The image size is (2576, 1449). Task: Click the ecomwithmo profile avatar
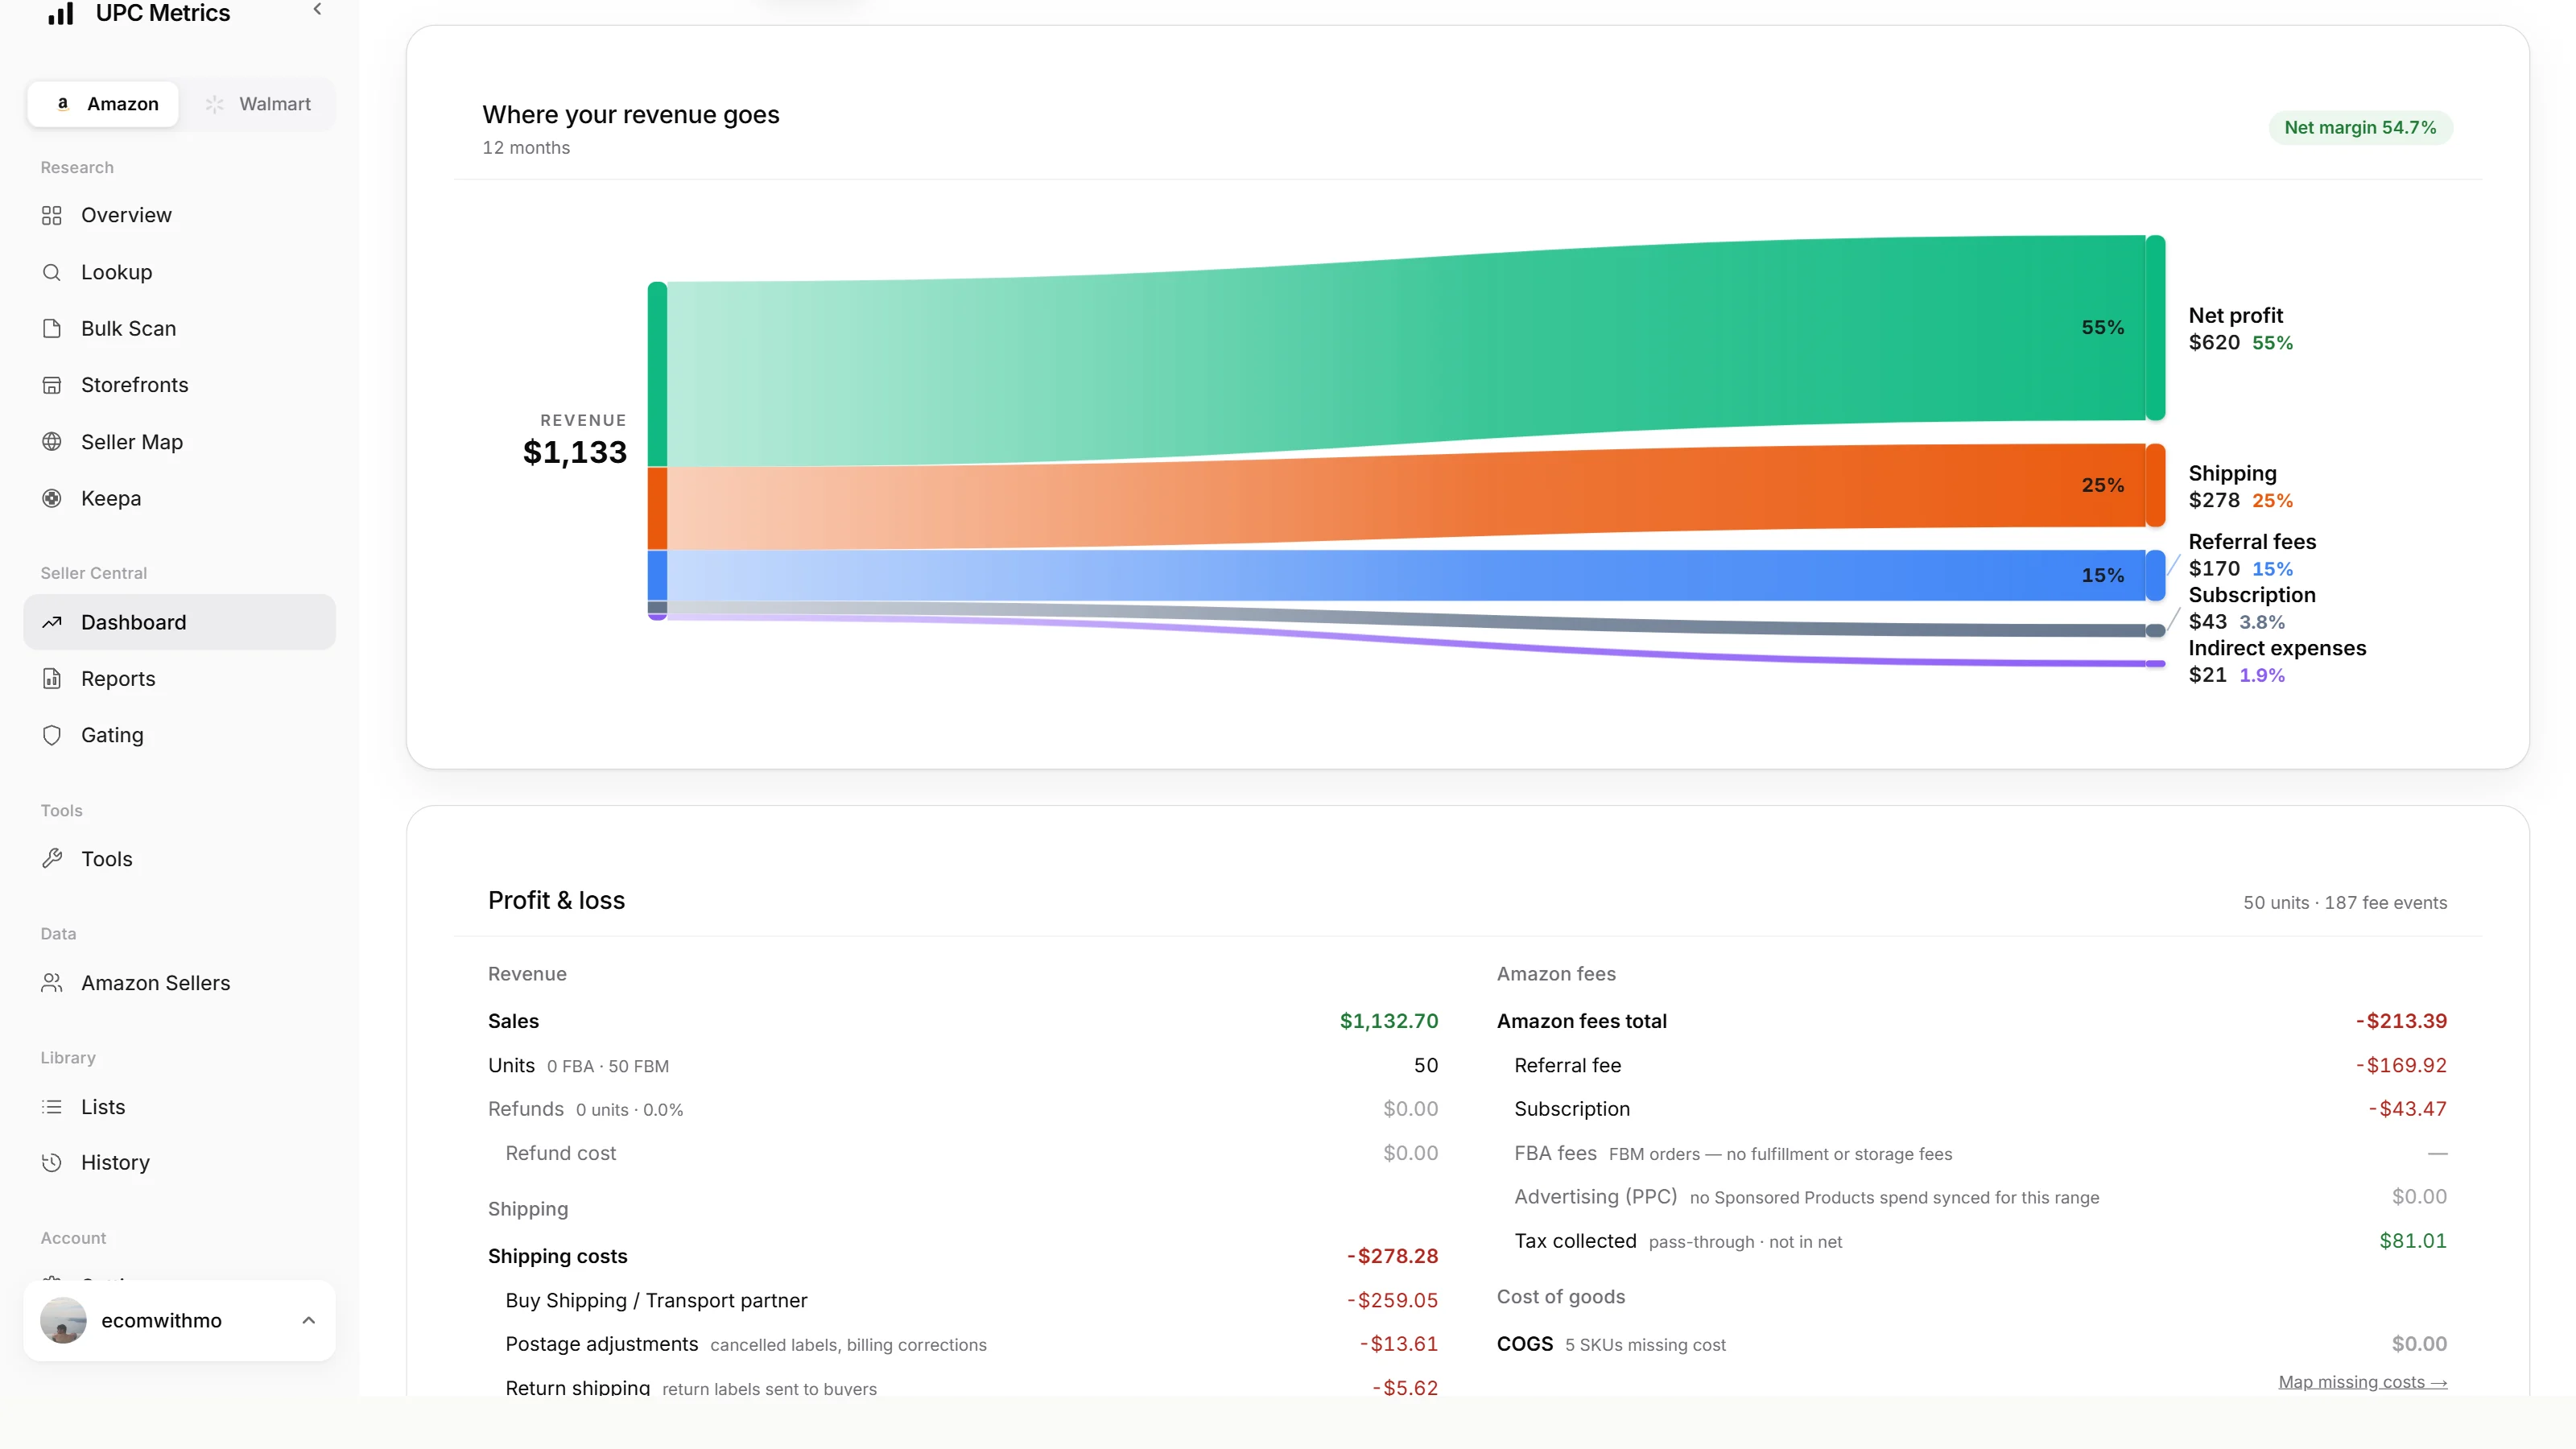pyautogui.click(x=63, y=1320)
